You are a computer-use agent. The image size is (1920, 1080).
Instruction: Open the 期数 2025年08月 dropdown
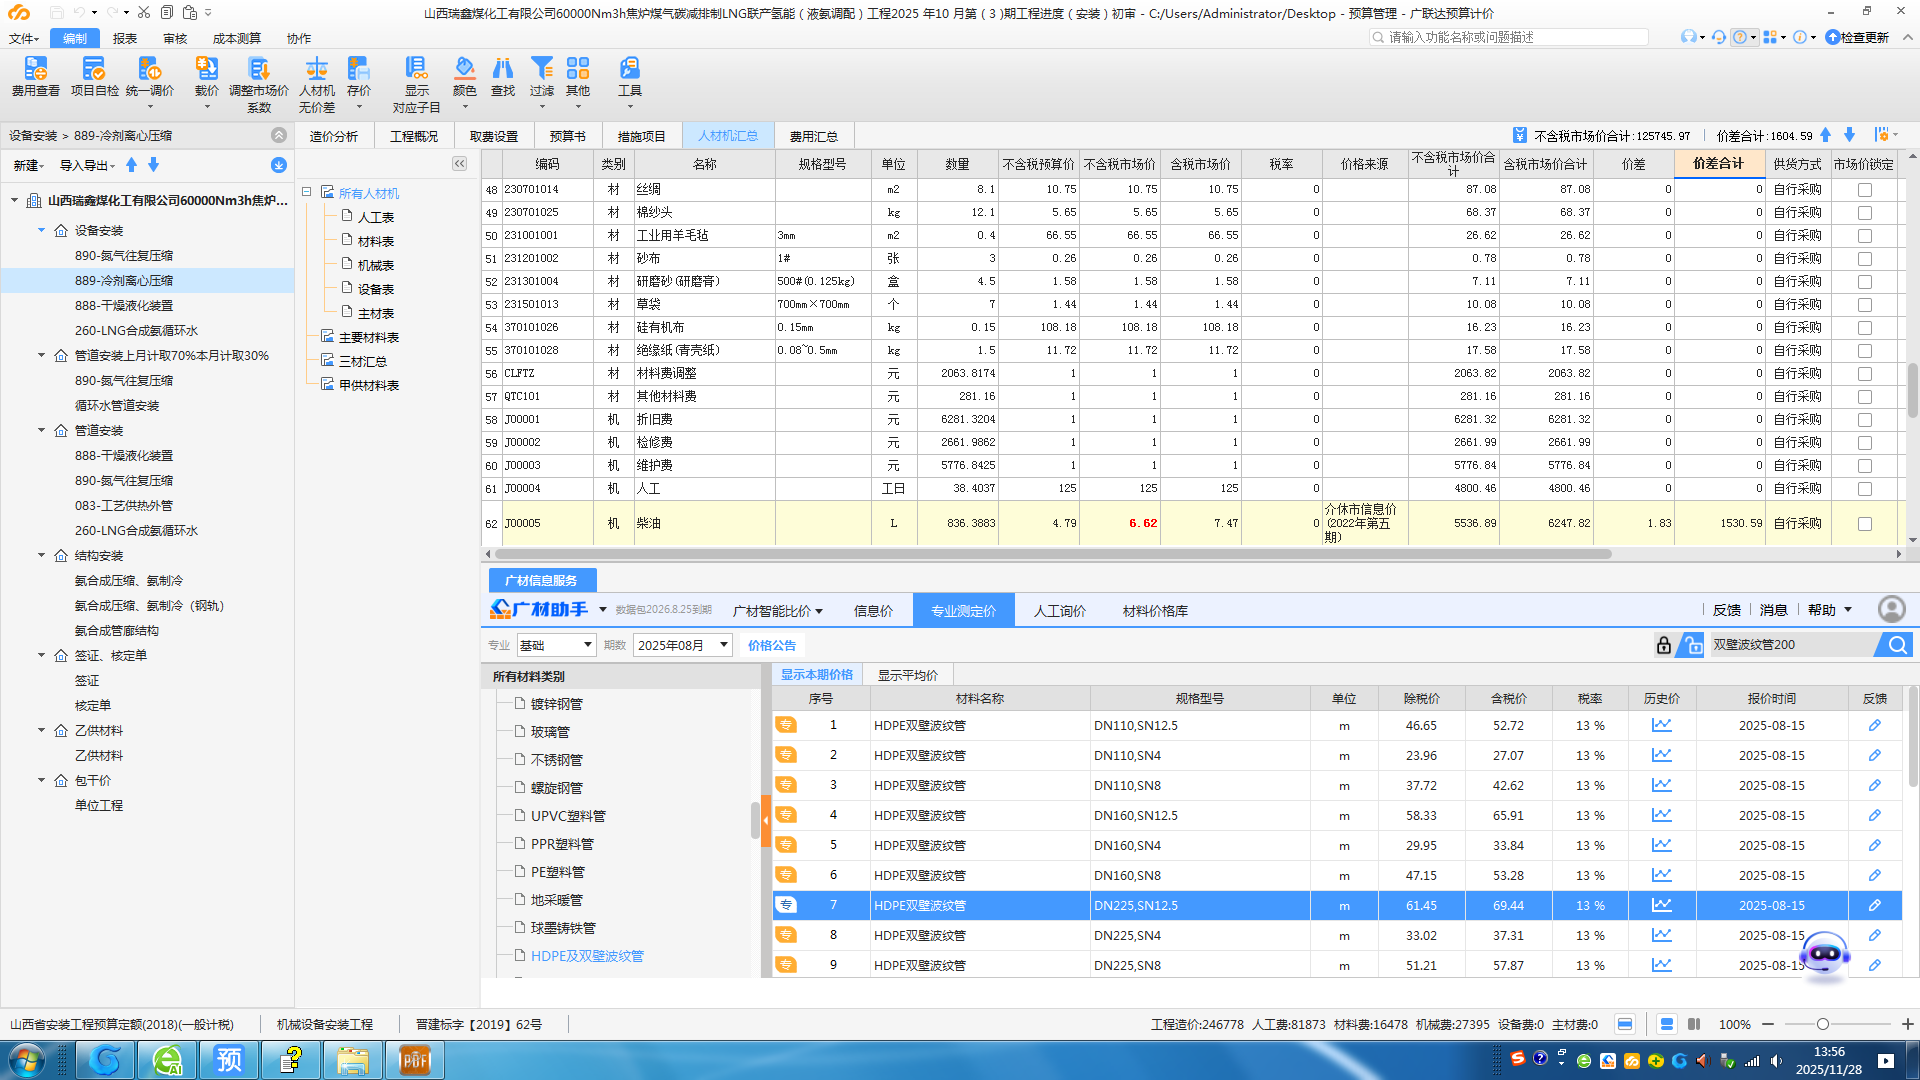click(723, 645)
